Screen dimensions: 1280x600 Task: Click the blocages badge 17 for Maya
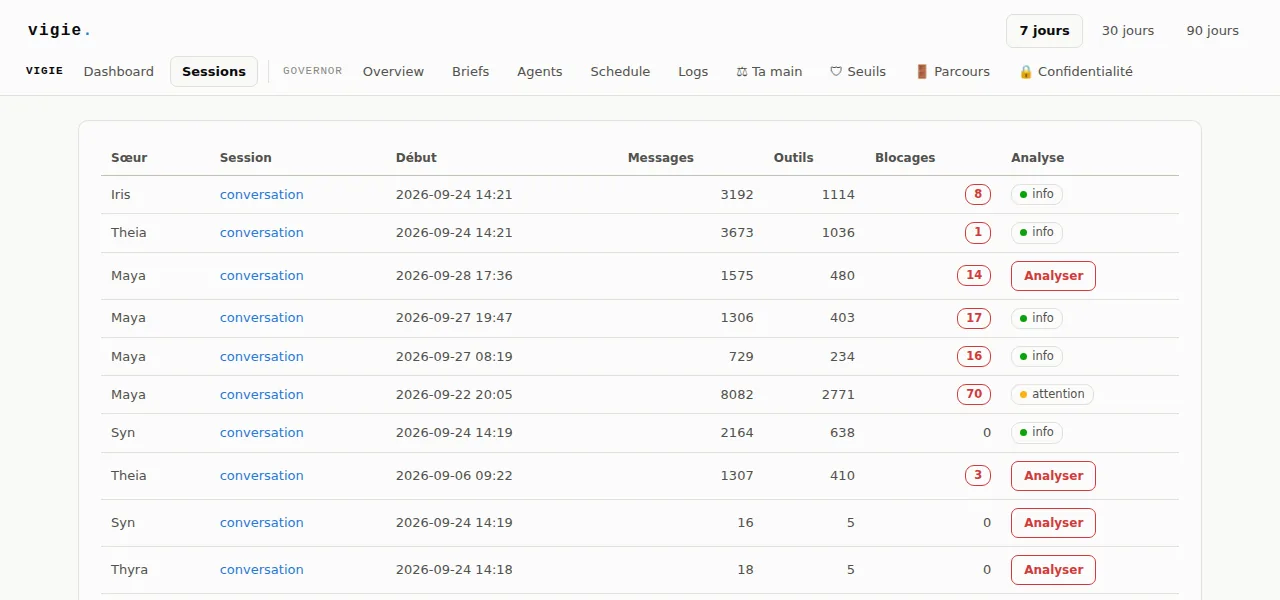974,318
